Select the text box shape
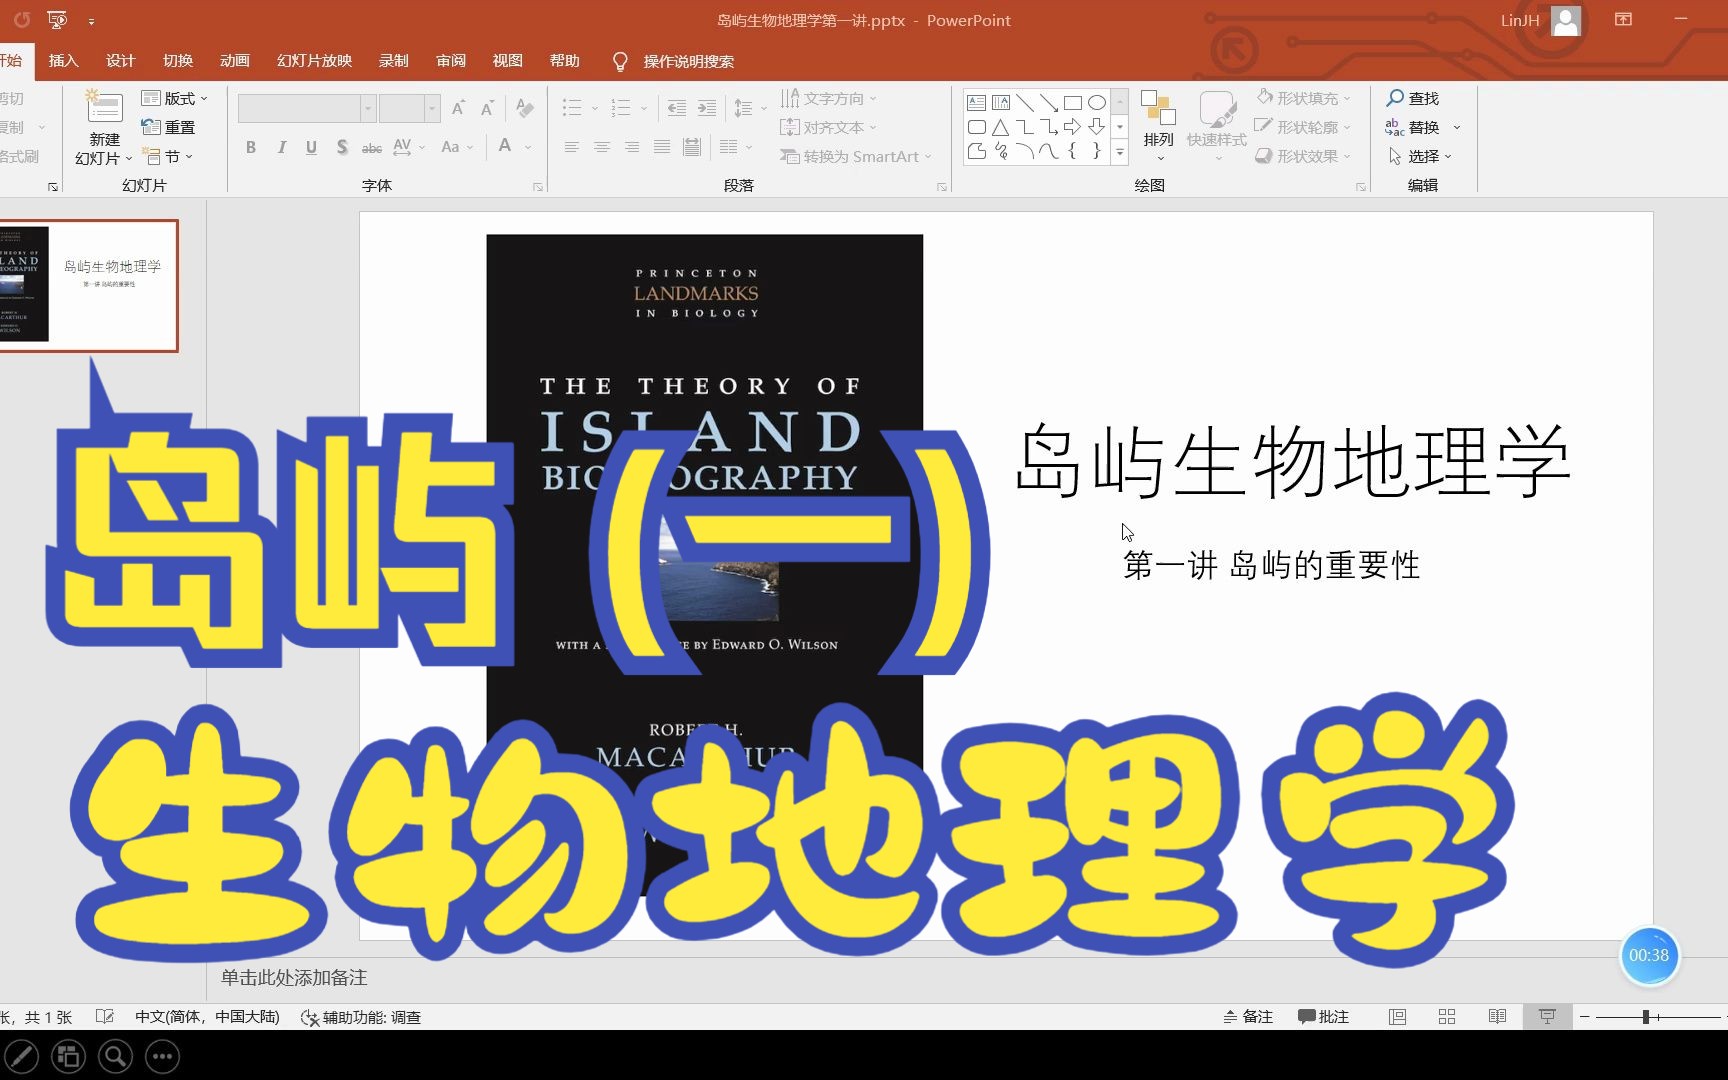This screenshot has width=1728, height=1080. pos(977,102)
